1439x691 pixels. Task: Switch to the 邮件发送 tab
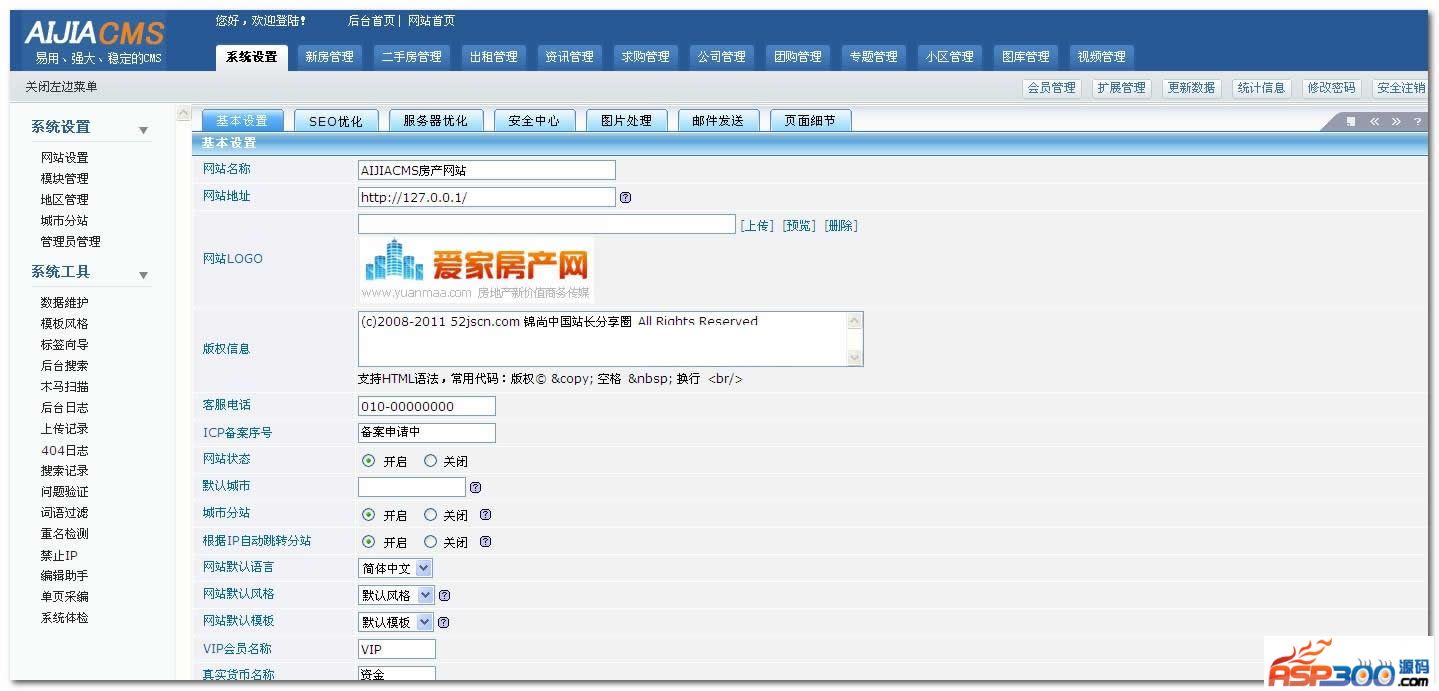[718, 121]
